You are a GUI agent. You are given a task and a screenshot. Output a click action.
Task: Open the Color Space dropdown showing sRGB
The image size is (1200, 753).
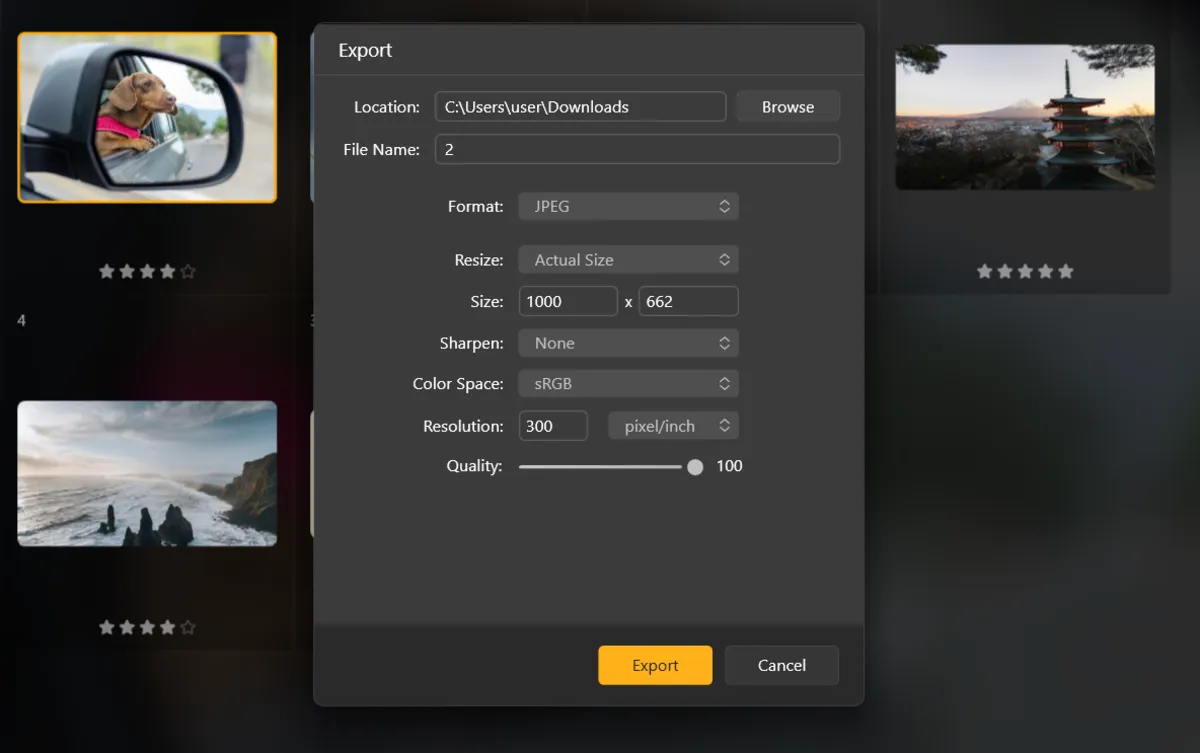[x=628, y=383]
